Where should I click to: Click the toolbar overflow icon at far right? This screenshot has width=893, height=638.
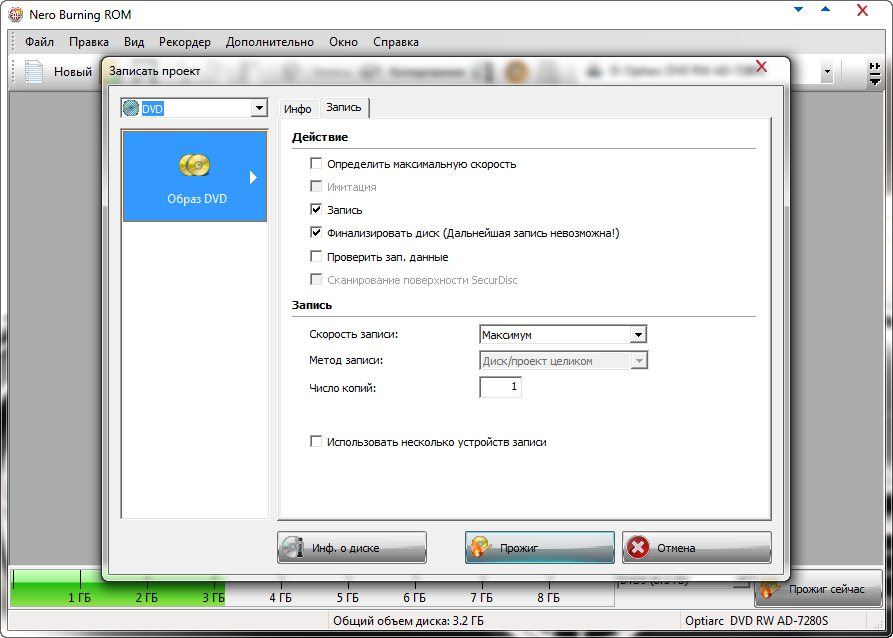point(876,72)
